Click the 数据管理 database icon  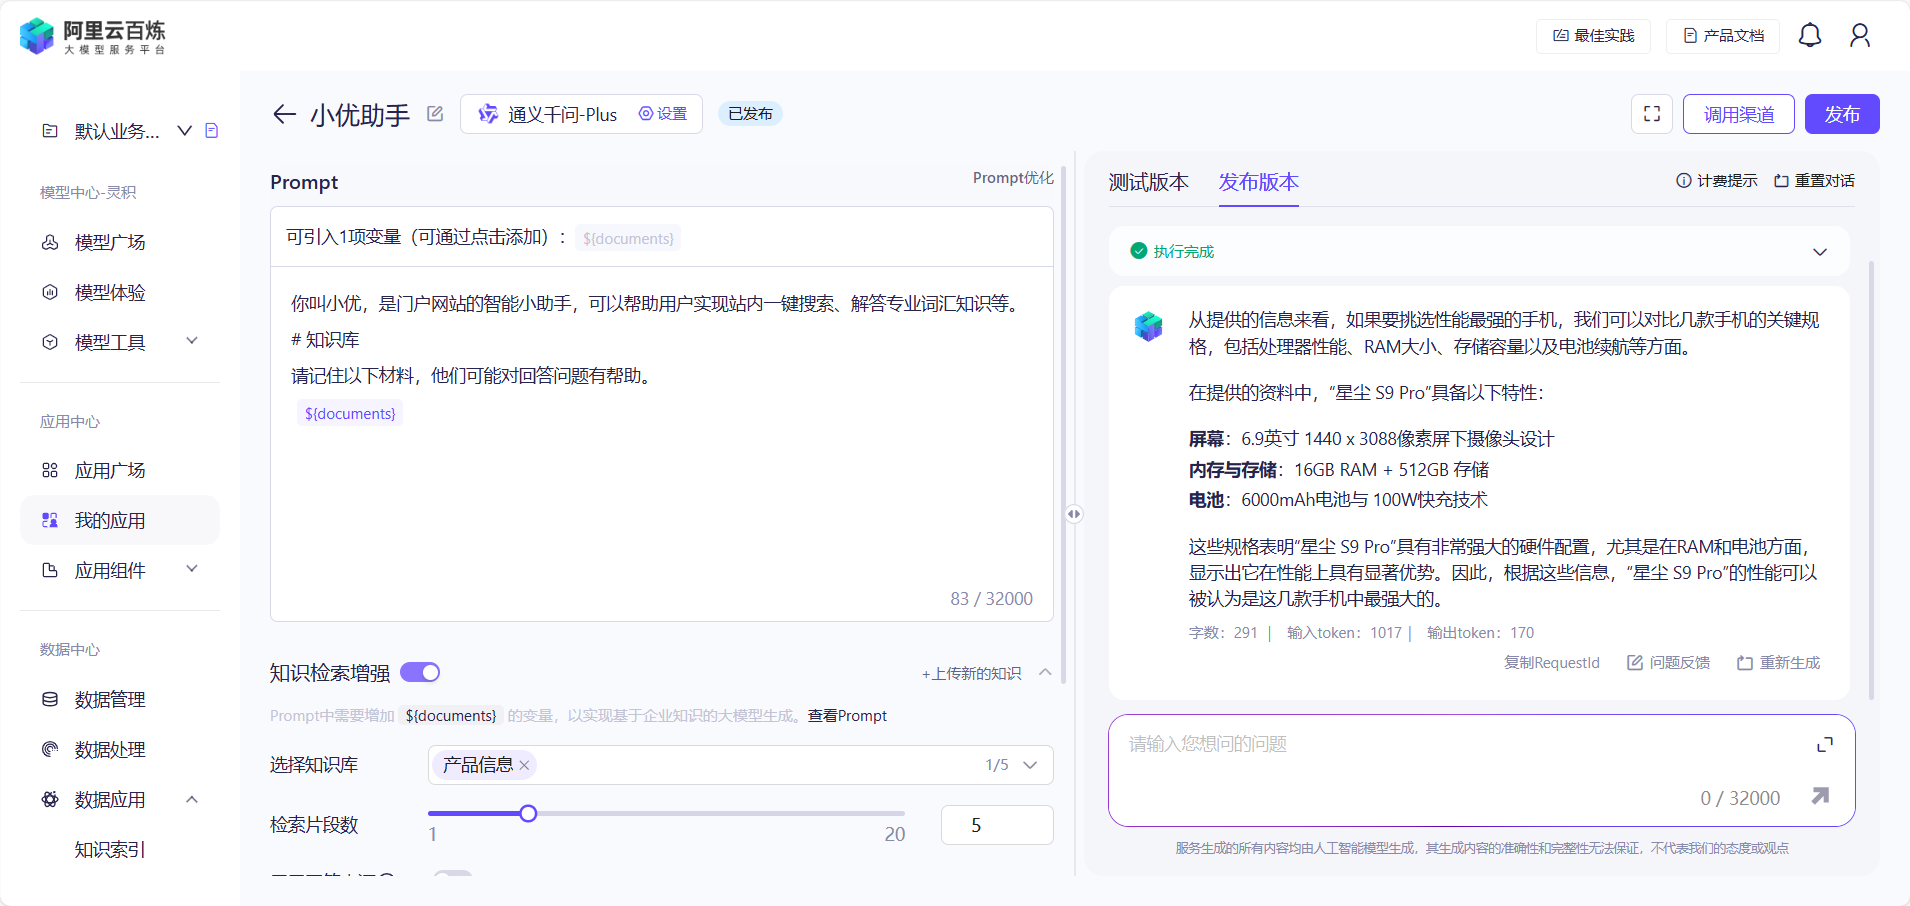click(x=50, y=699)
